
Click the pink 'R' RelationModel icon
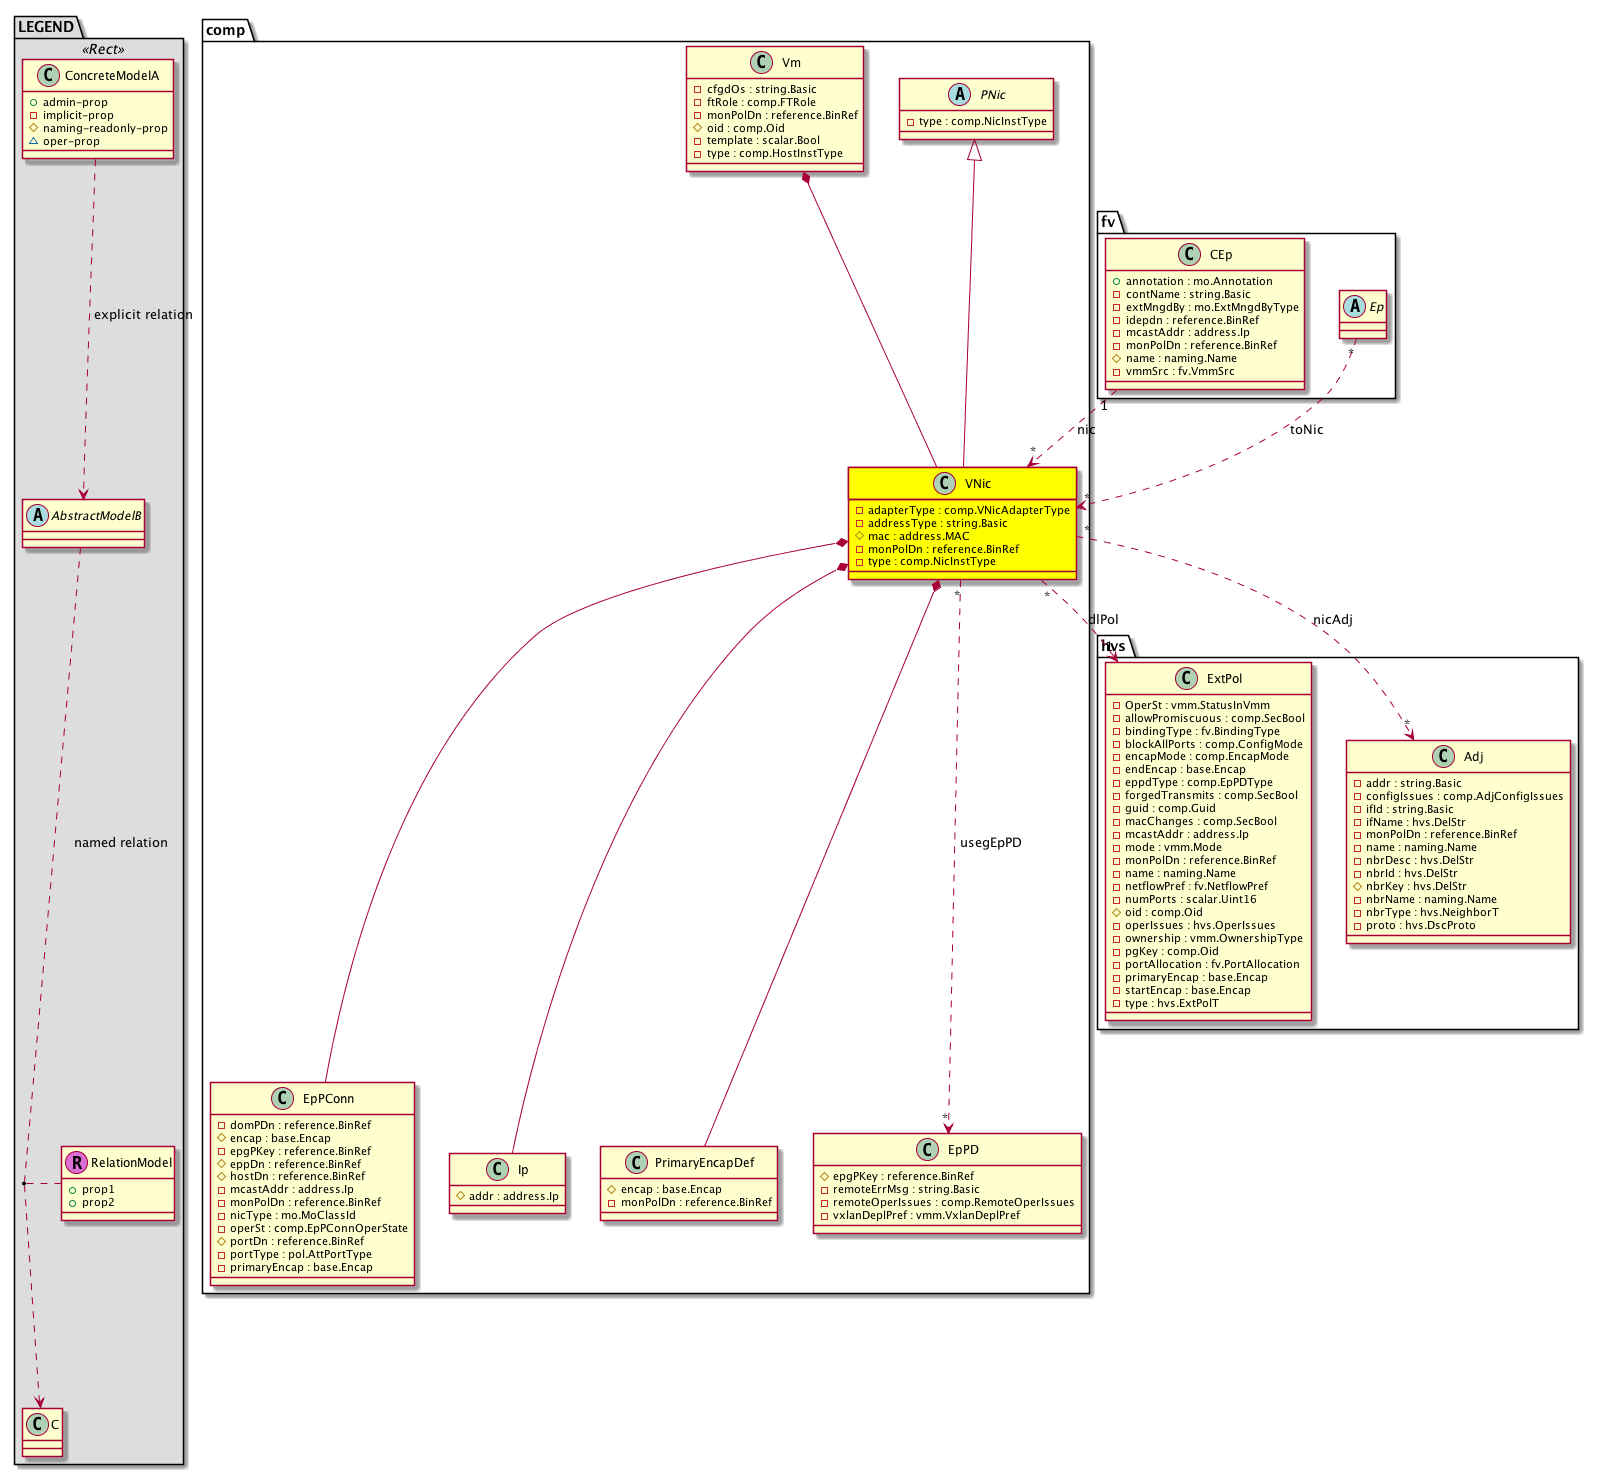(x=76, y=1163)
